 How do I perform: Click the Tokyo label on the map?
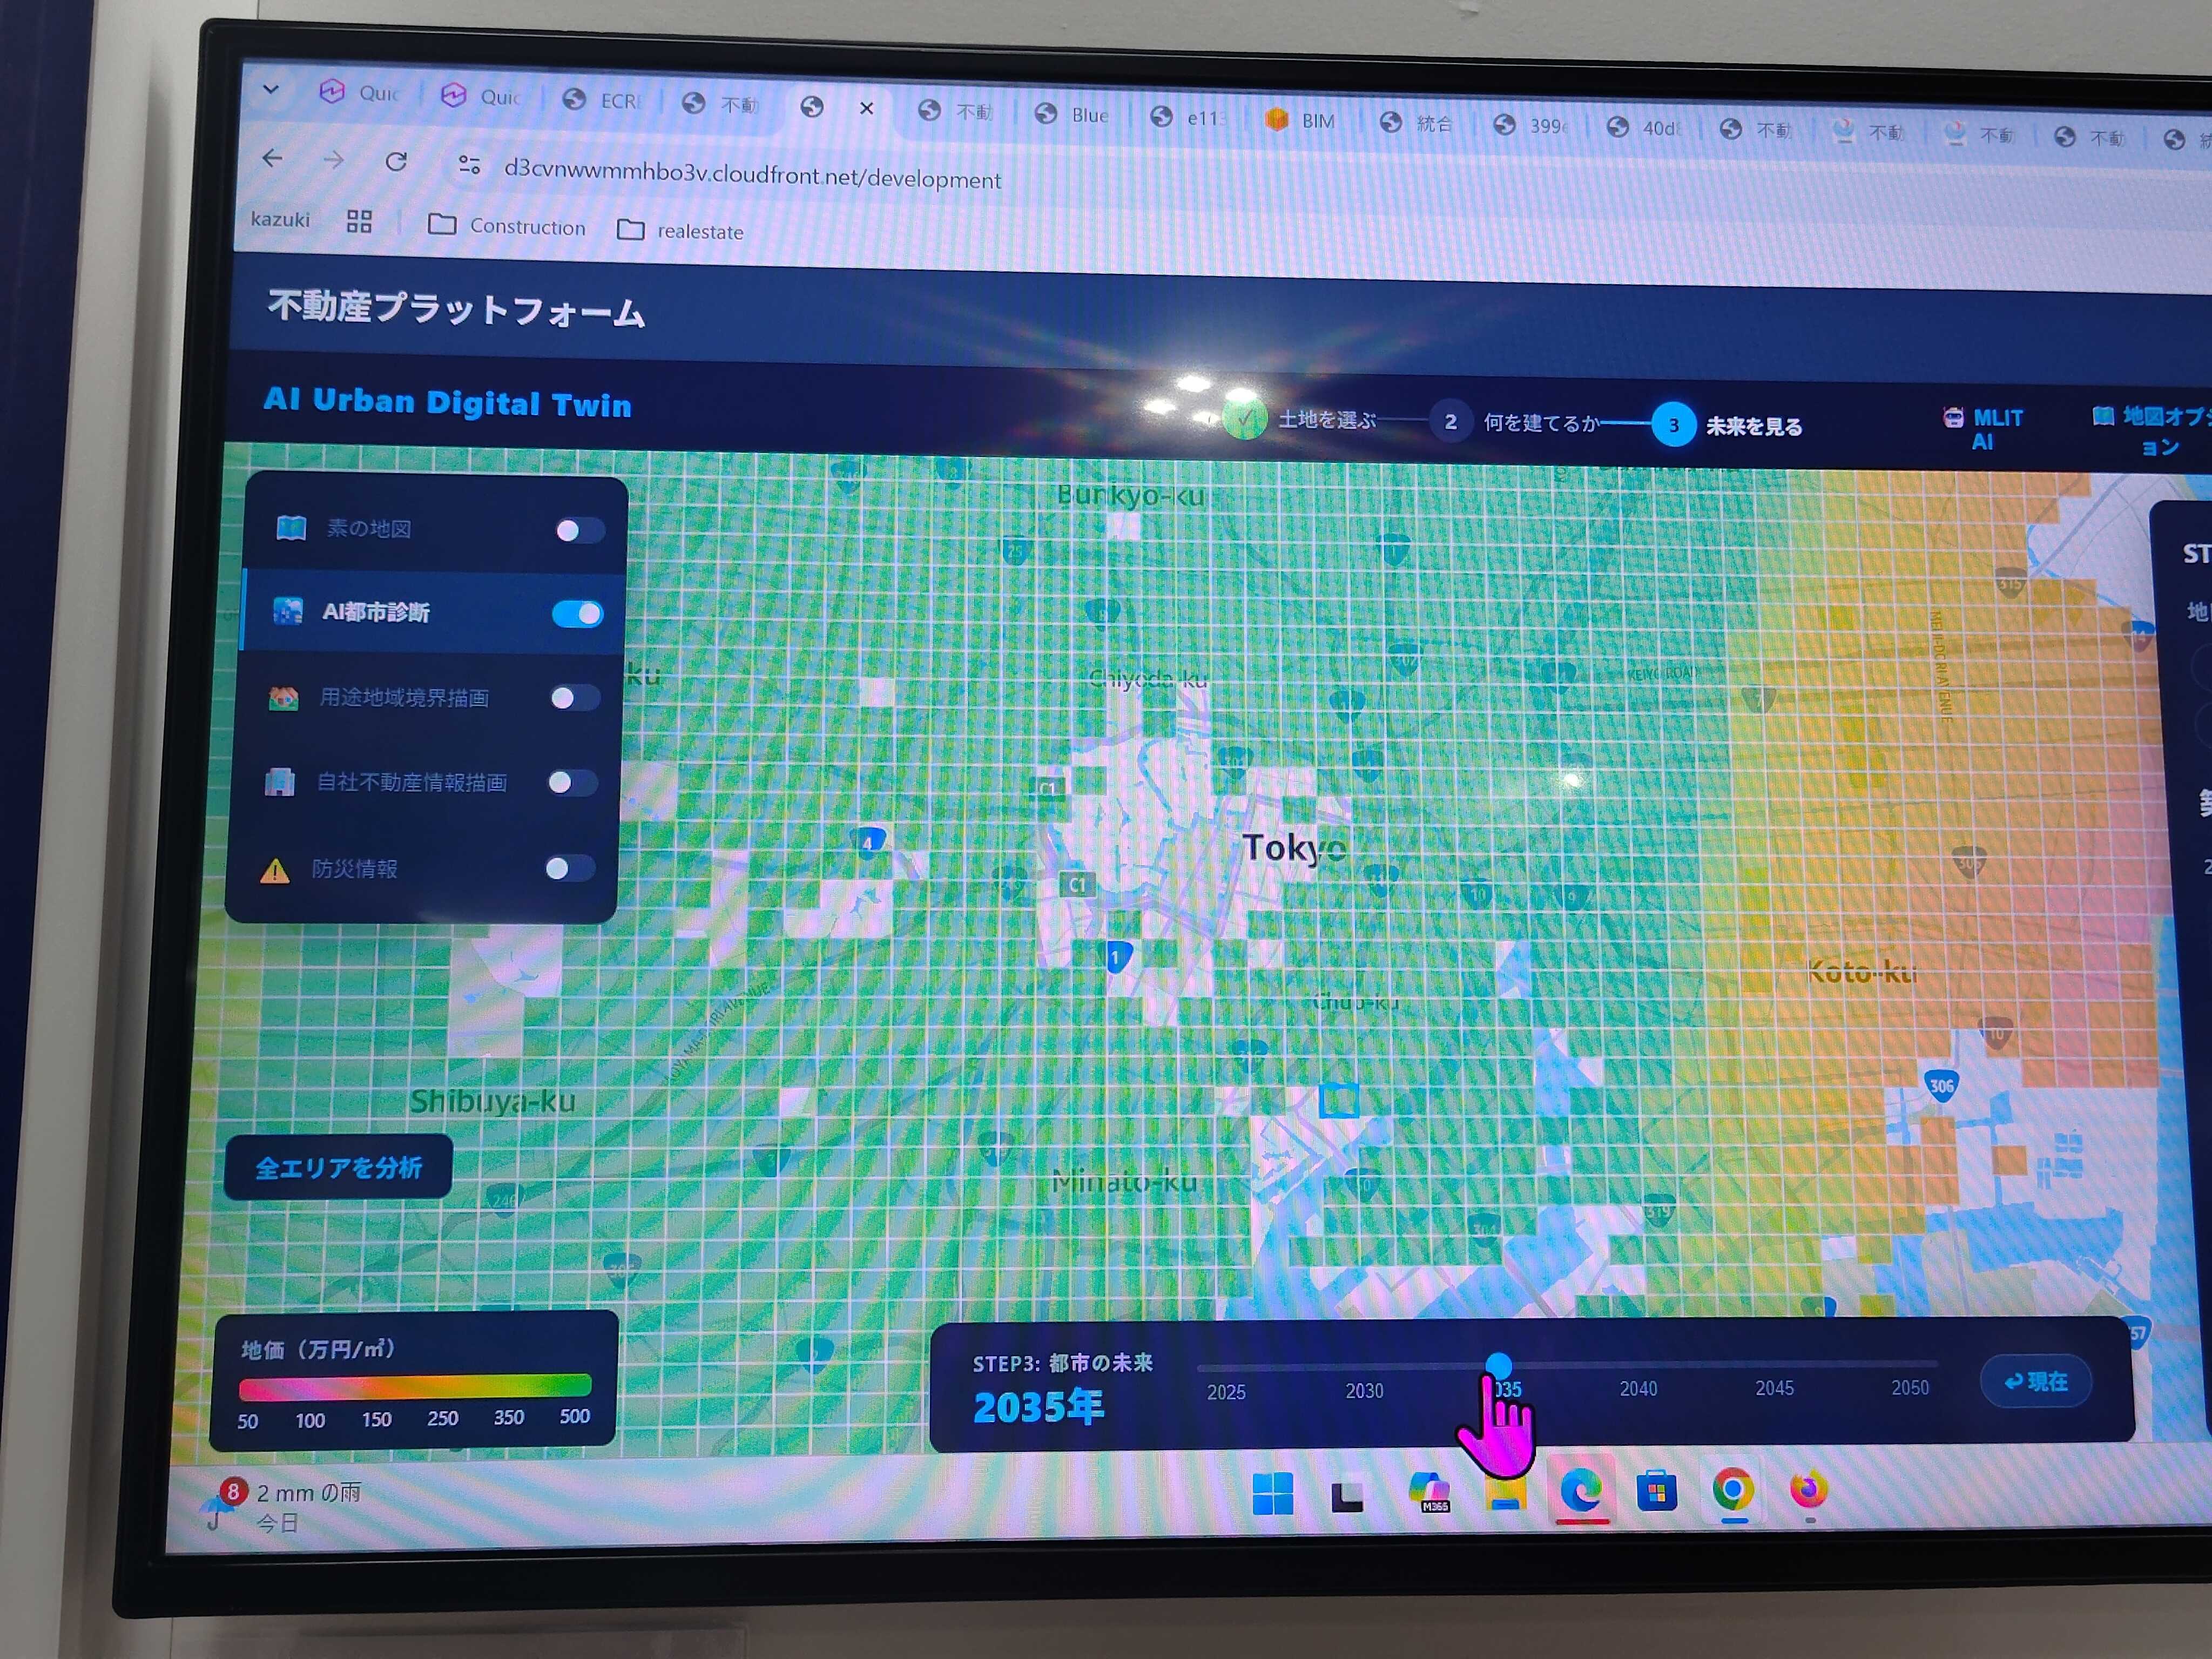point(1294,848)
